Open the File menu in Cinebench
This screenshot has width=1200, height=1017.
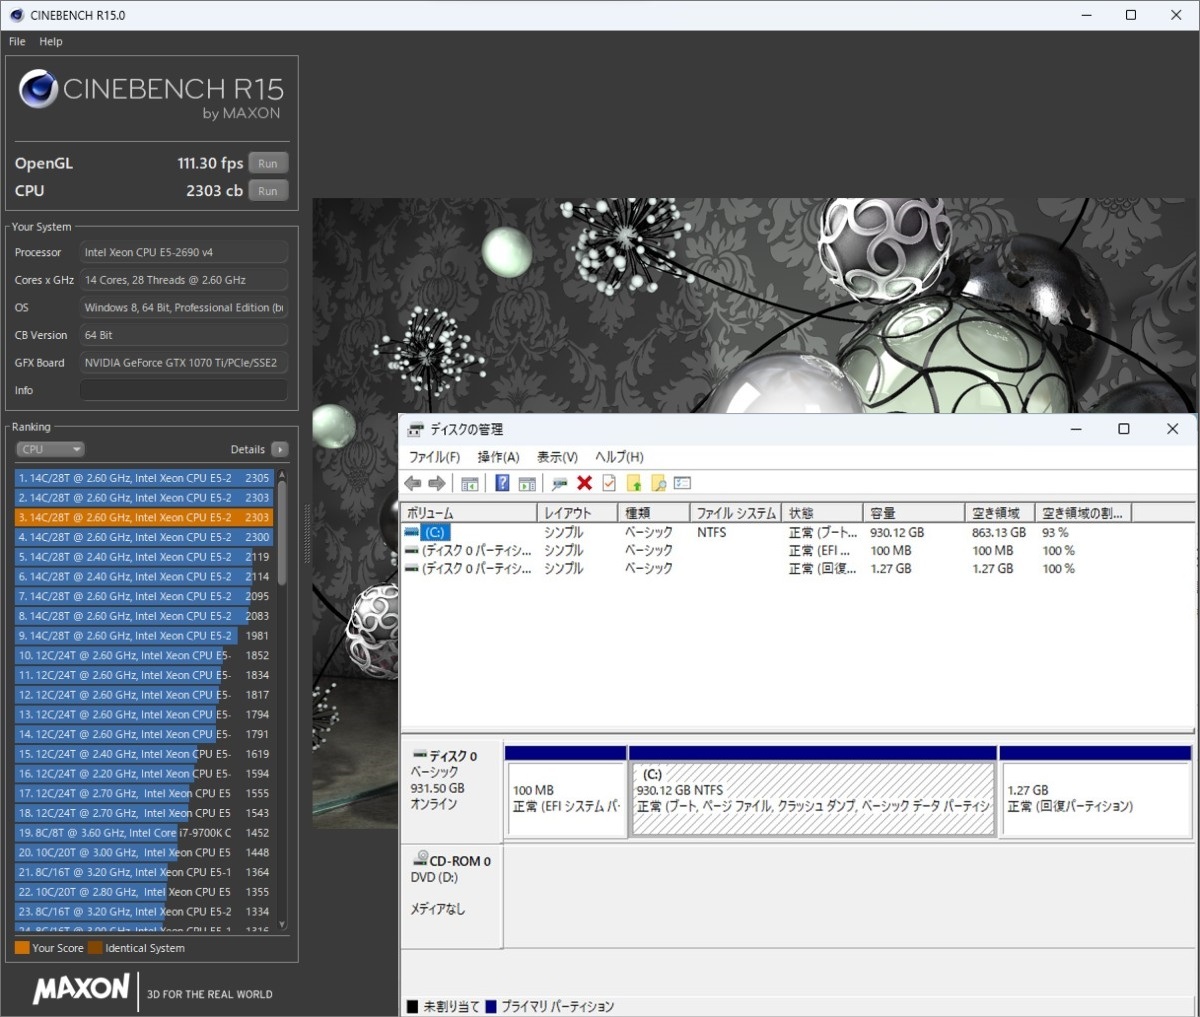pyautogui.click(x=17, y=42)
